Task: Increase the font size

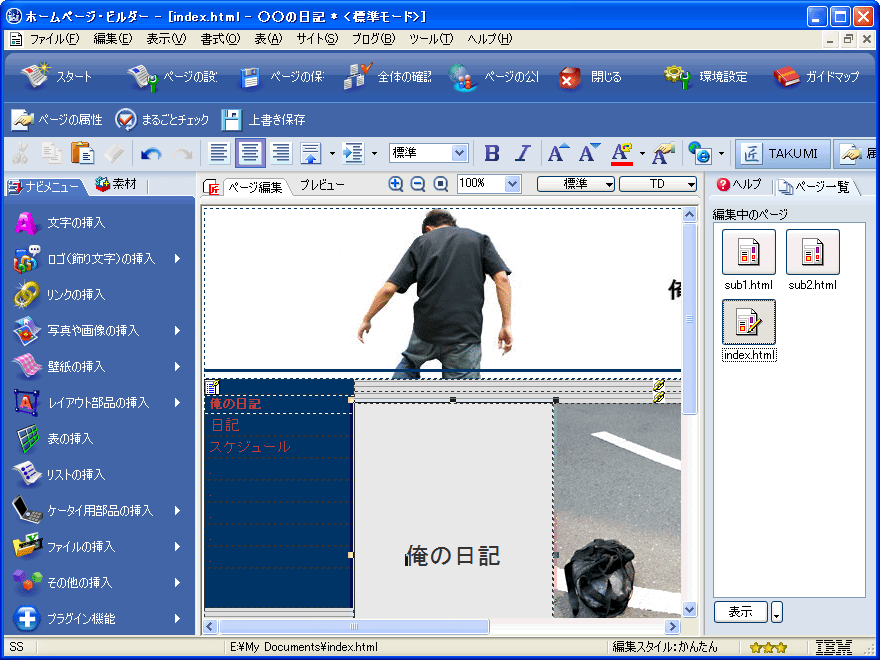Action: point(558,153)
